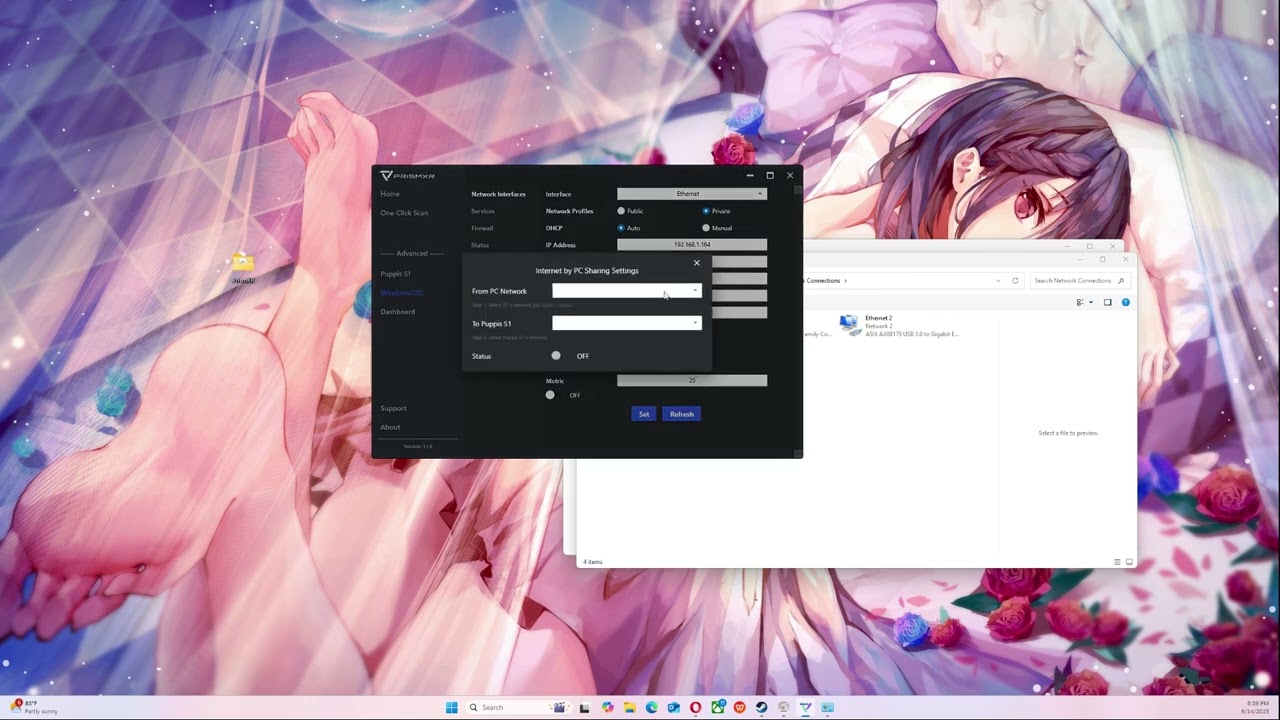Click the Metric field showing 25

click(692, 381)
